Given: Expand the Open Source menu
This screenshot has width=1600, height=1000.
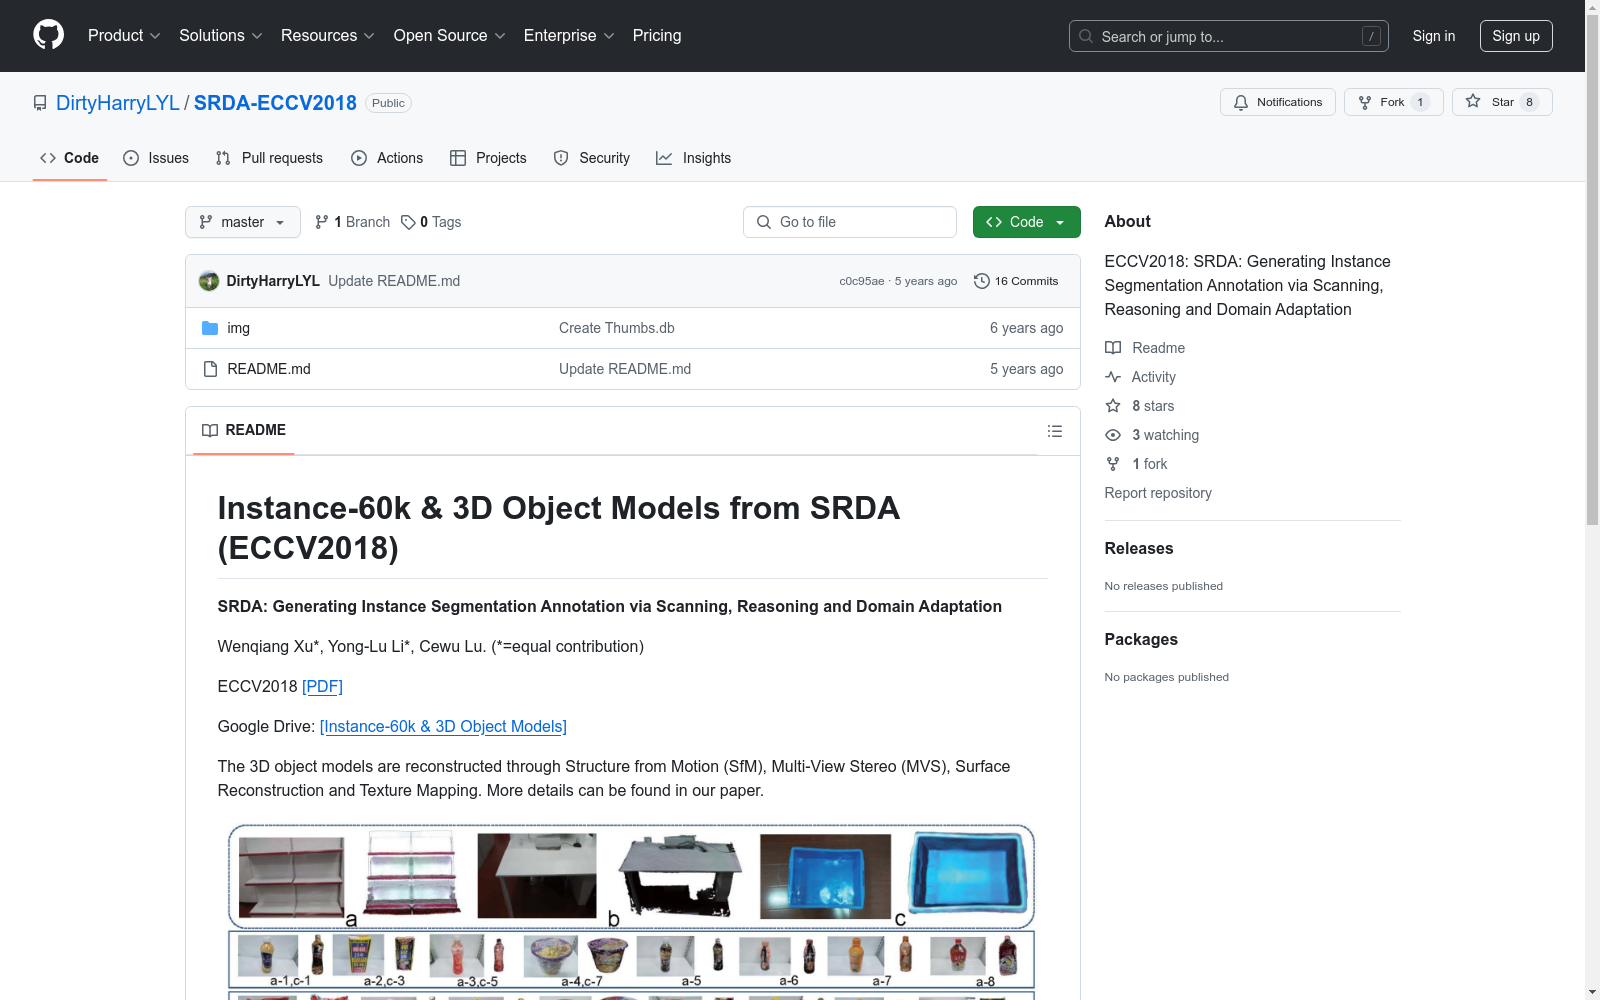Looking at the screenshot, I should coord(450,36).
